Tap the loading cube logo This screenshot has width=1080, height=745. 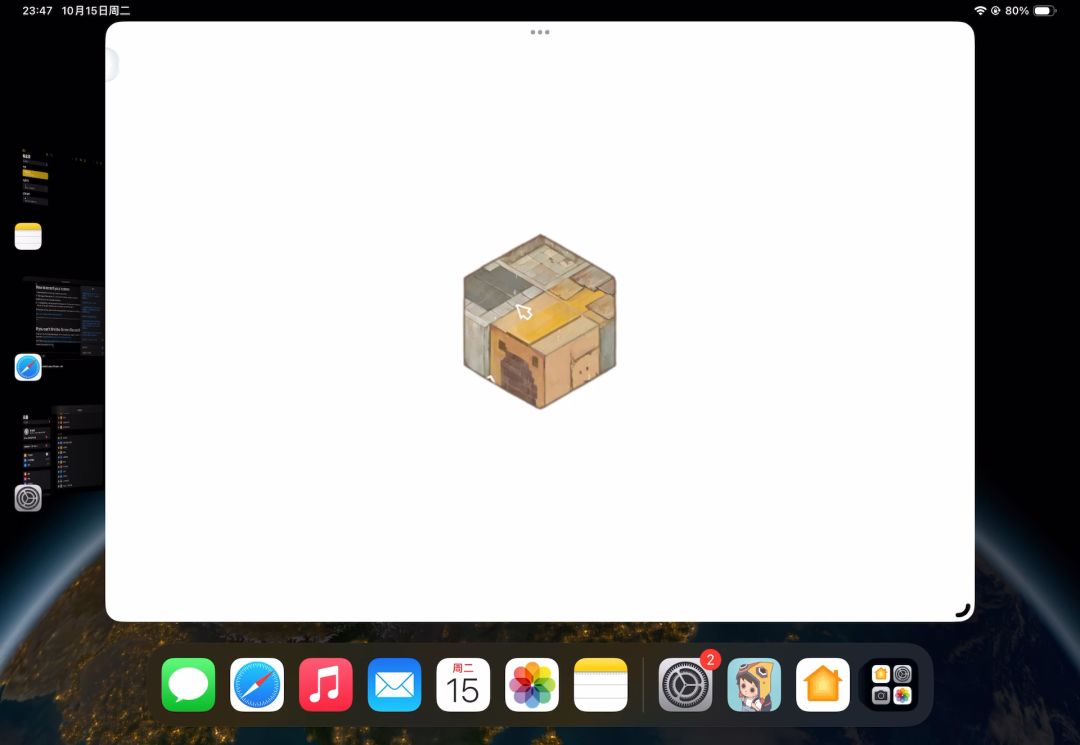(540, 322)
